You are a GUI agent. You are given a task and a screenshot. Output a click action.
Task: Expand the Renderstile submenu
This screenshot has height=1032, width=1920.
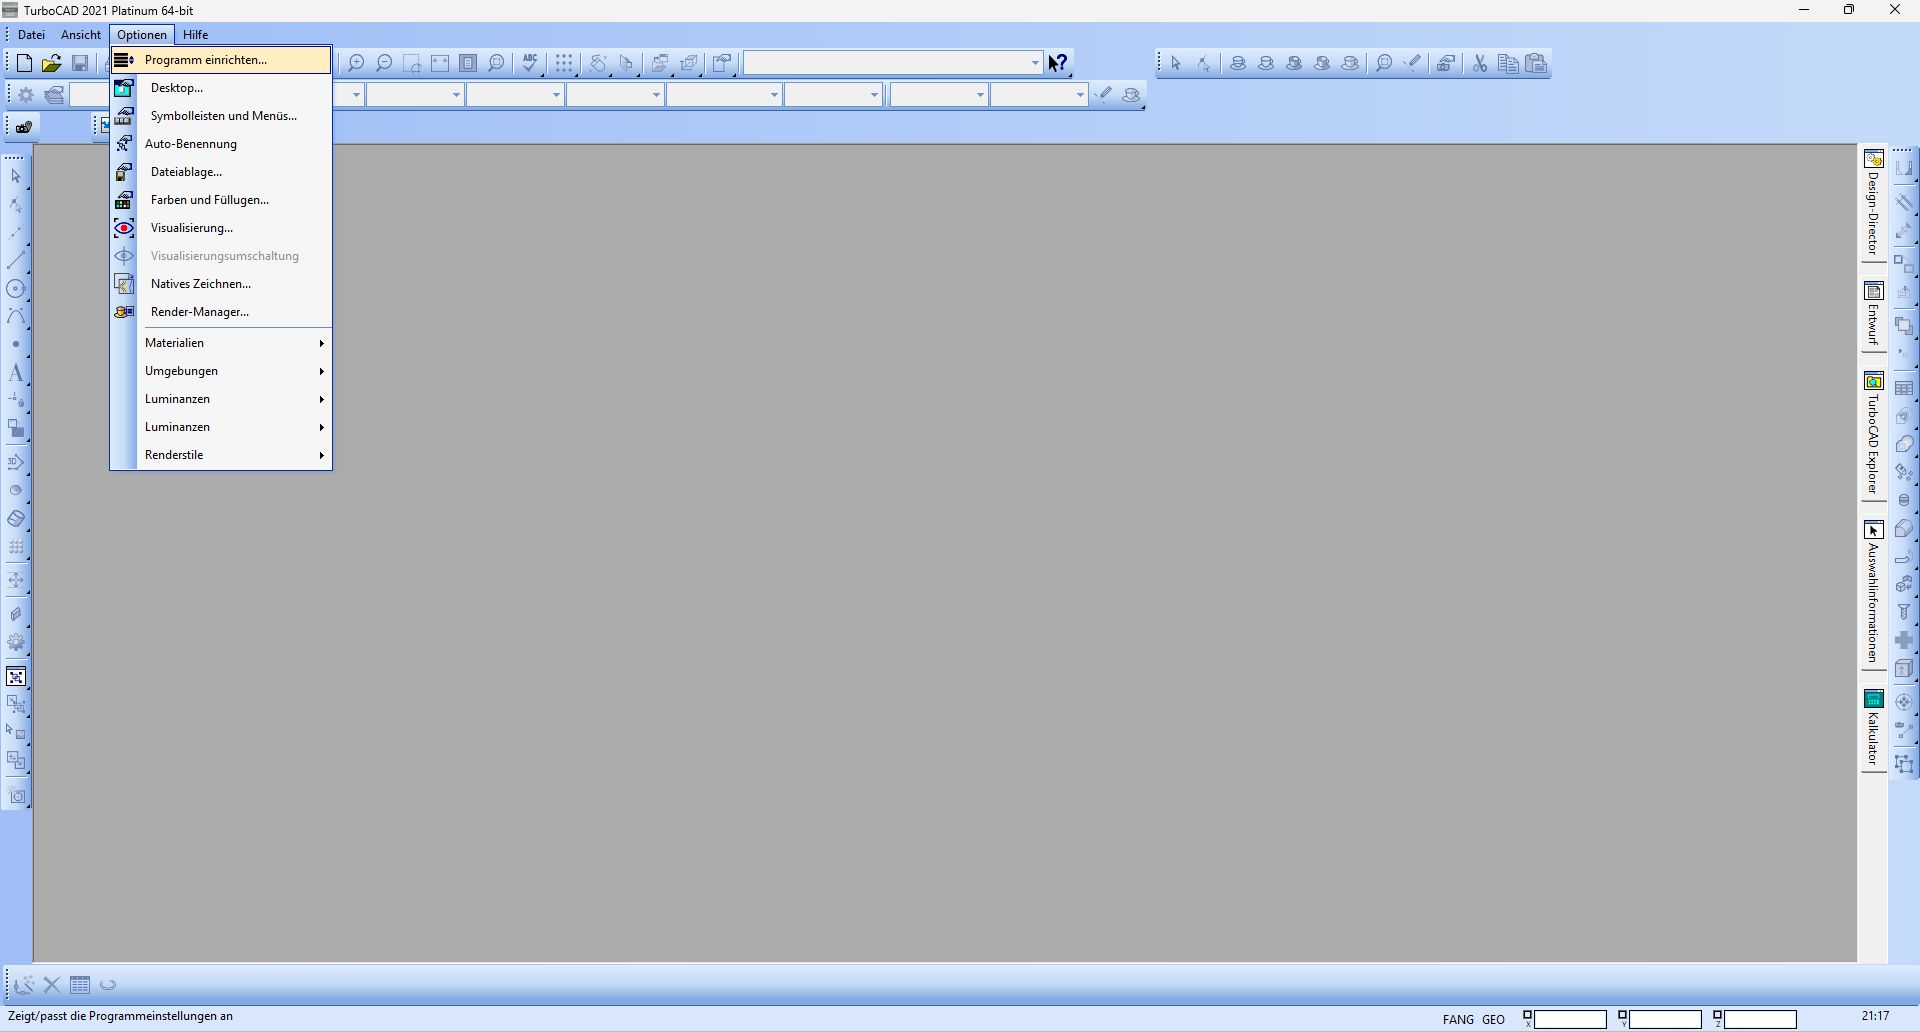tap(234, 455)
